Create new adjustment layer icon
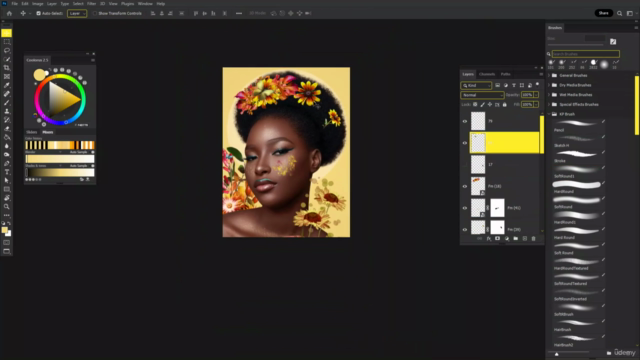Screen dimensions: 640x360 [x=507, y=239]
